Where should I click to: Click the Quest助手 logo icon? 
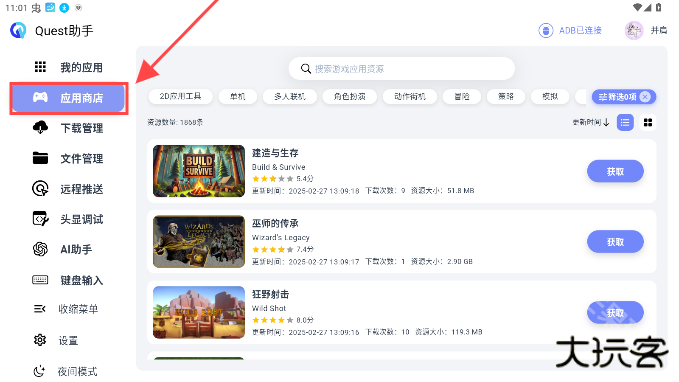pos(18,30)
